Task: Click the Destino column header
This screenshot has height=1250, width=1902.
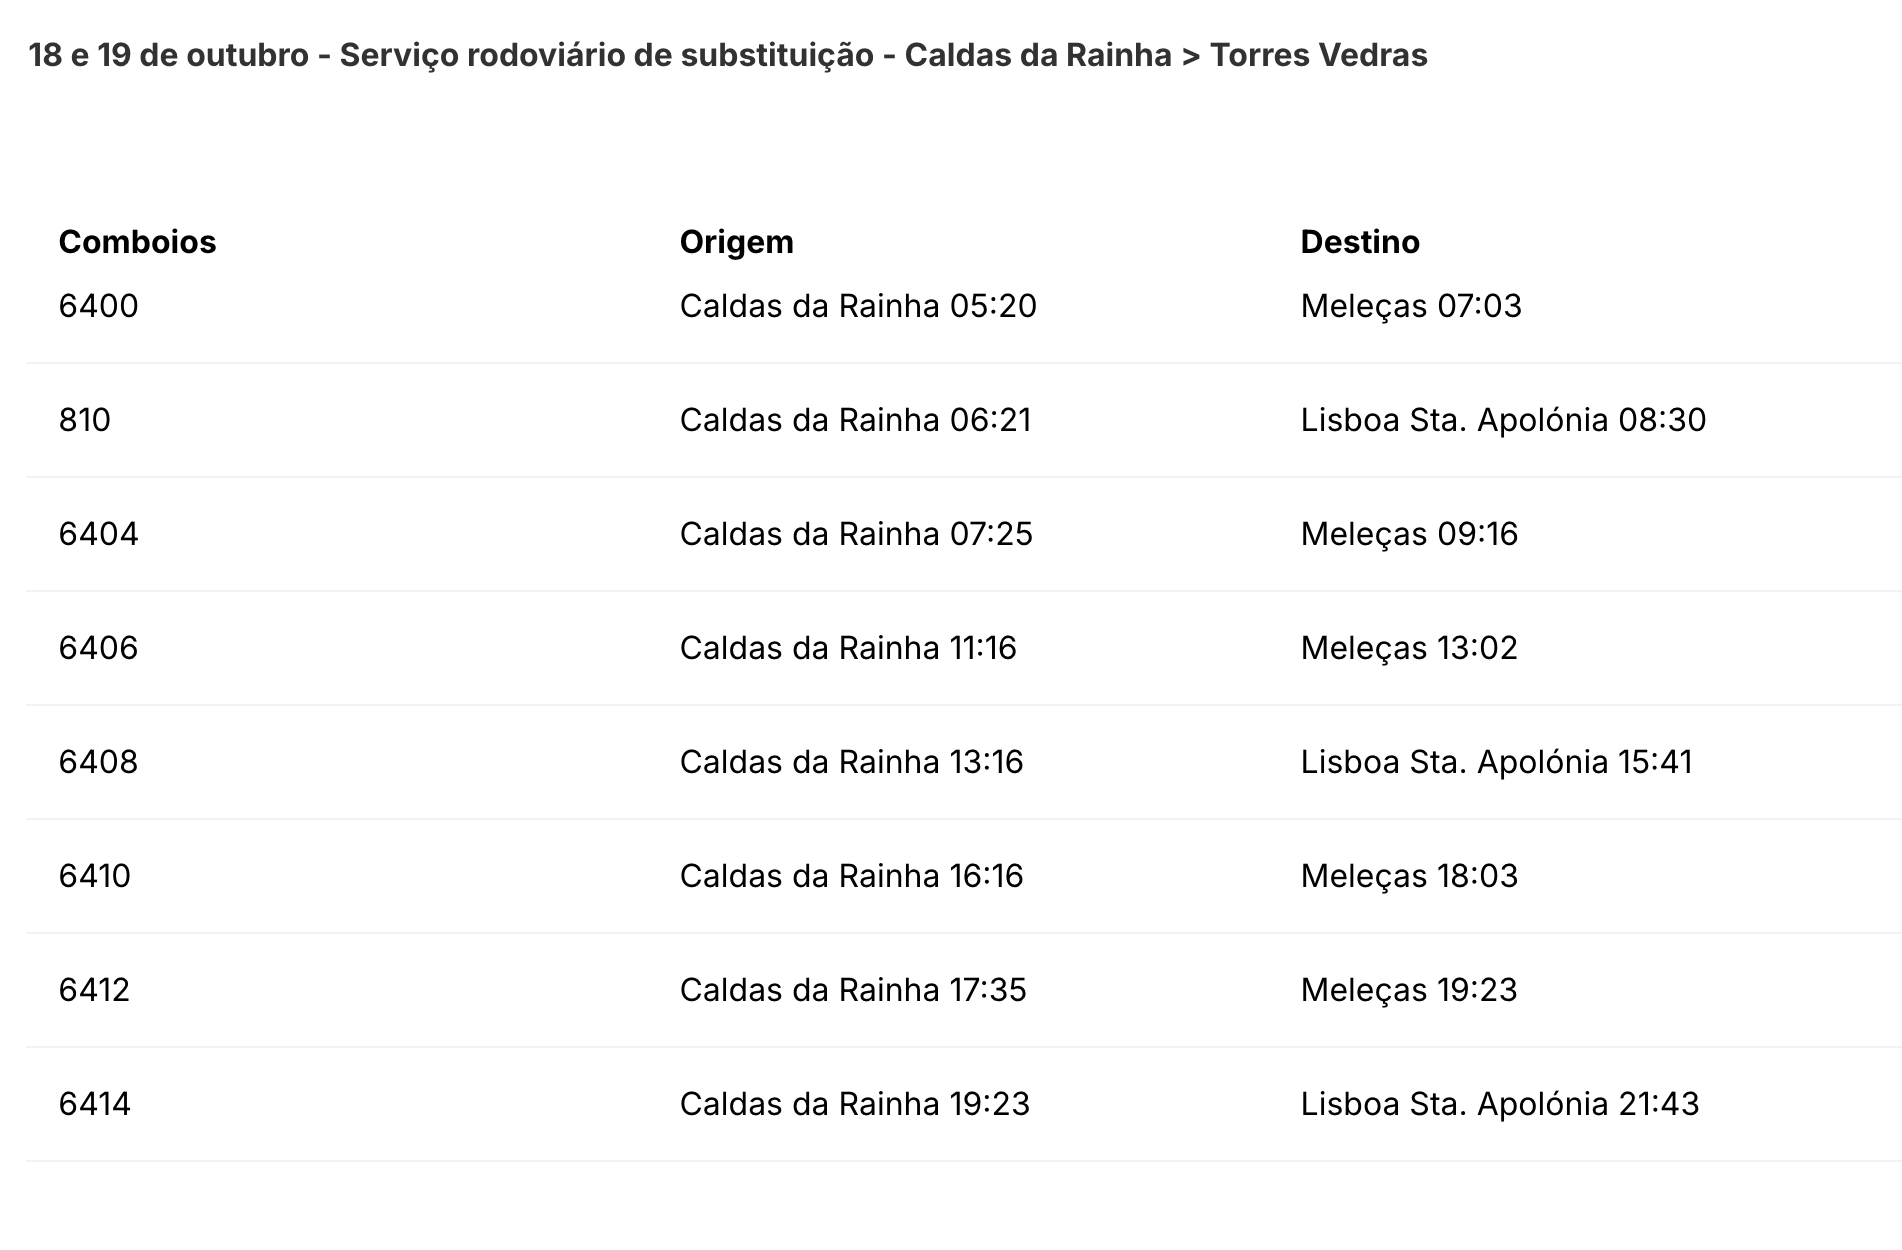Action: coord(1359,242)
